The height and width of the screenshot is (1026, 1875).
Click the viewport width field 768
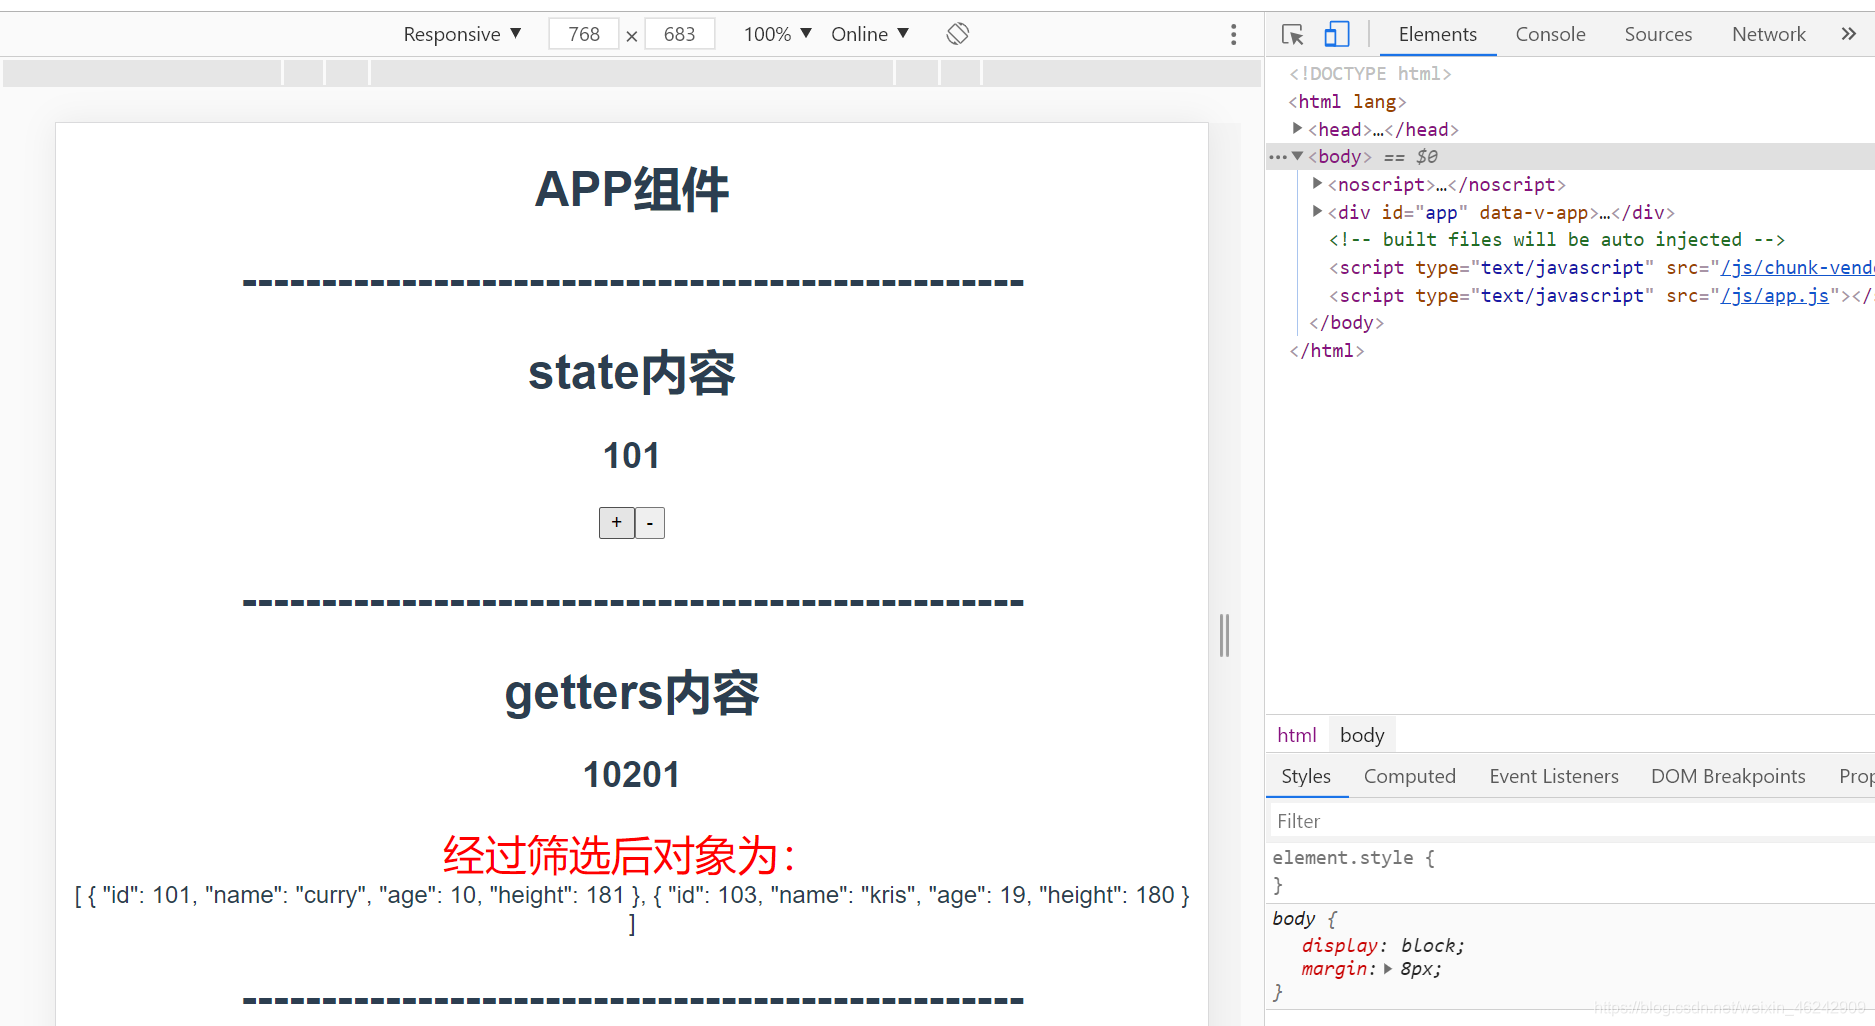tap(584, 34)
